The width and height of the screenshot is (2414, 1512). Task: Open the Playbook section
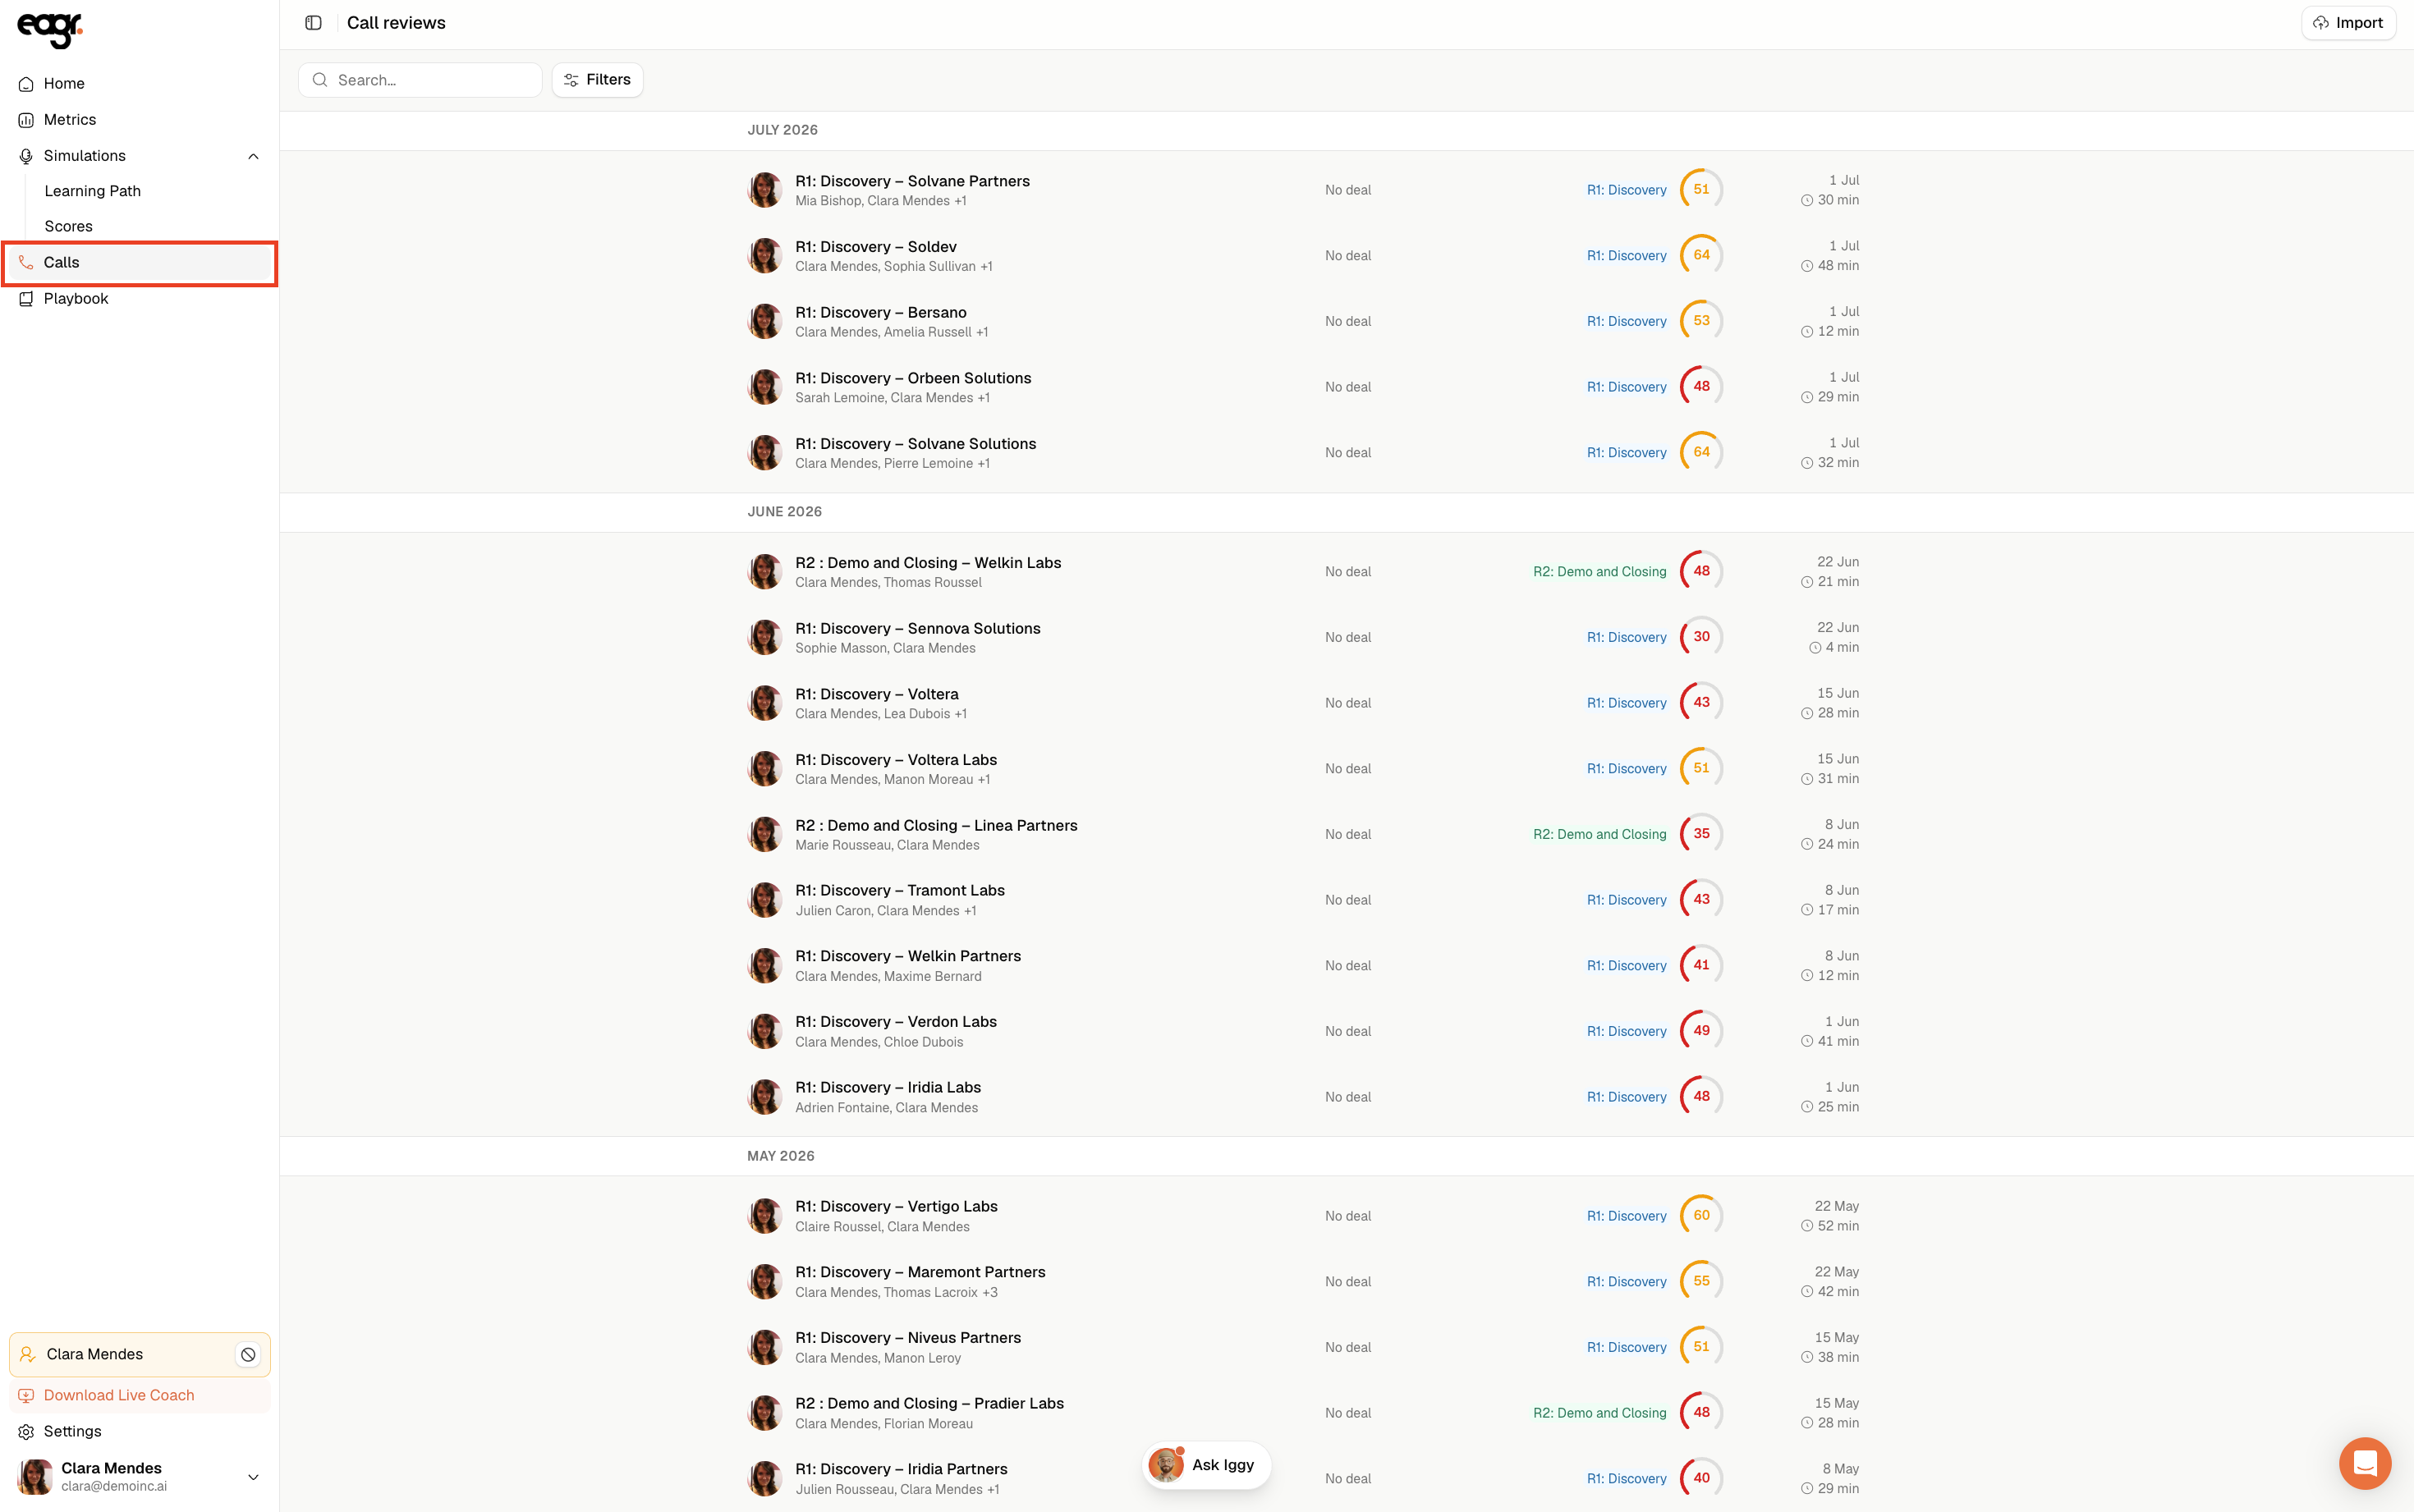[x=139, y=298]
